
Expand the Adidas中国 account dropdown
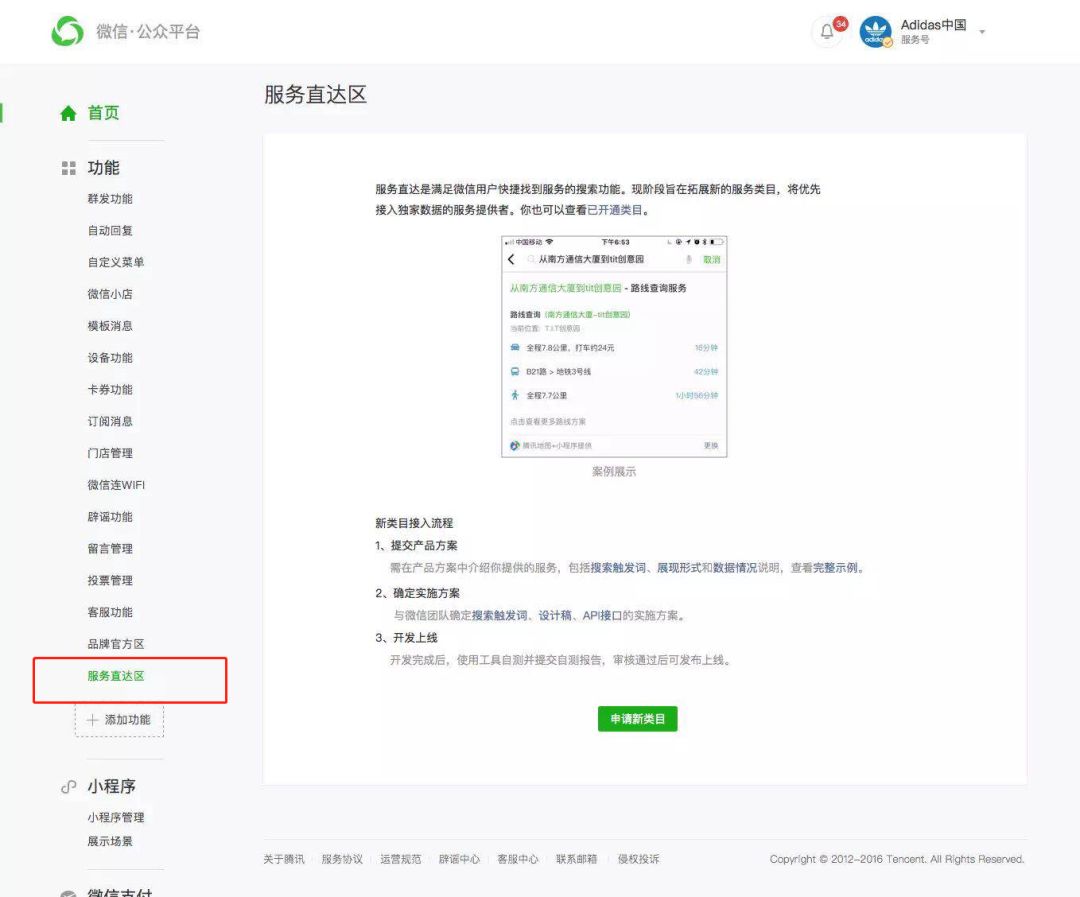click(981, 32)
